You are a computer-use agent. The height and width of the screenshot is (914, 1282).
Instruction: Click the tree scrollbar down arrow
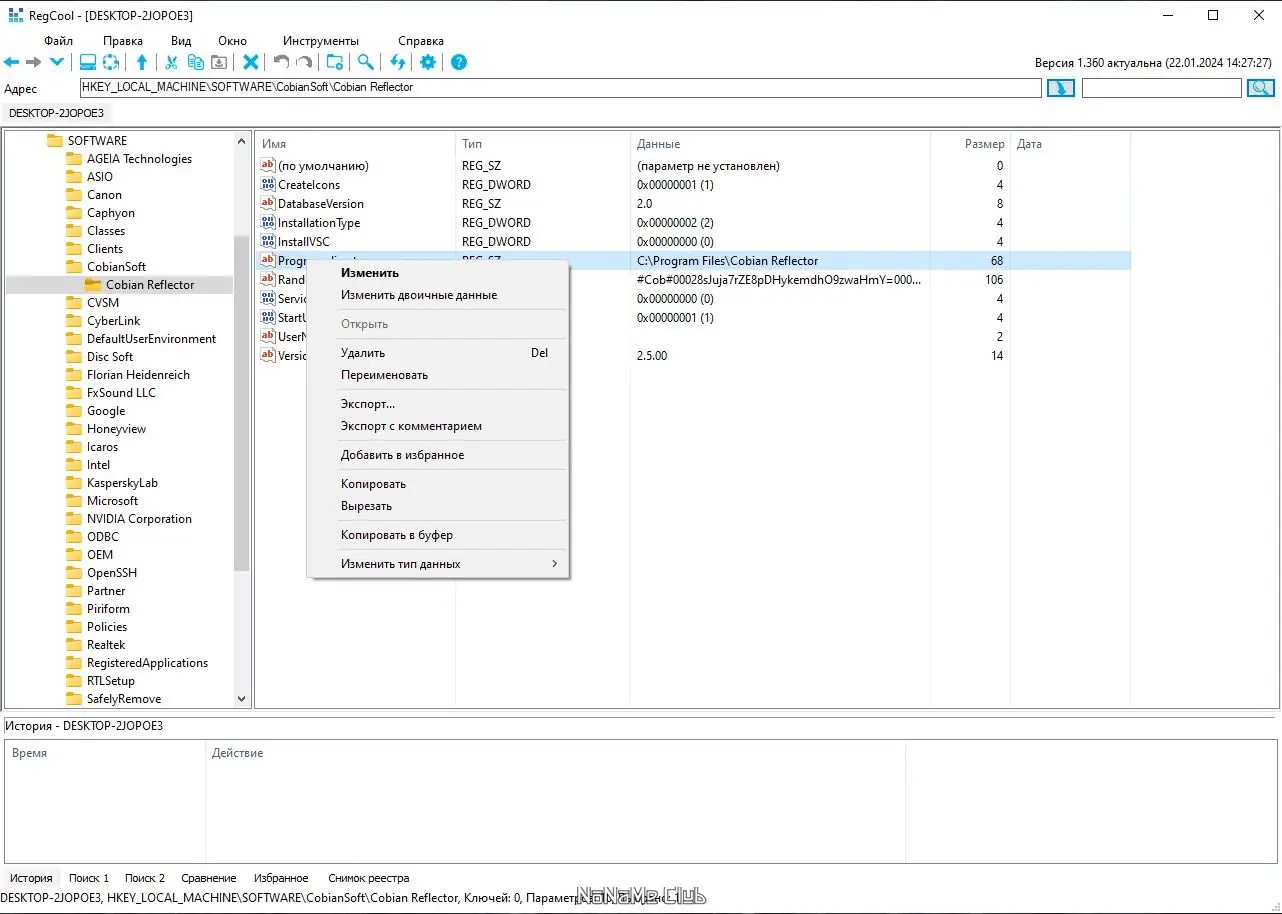tap(241, 699)
